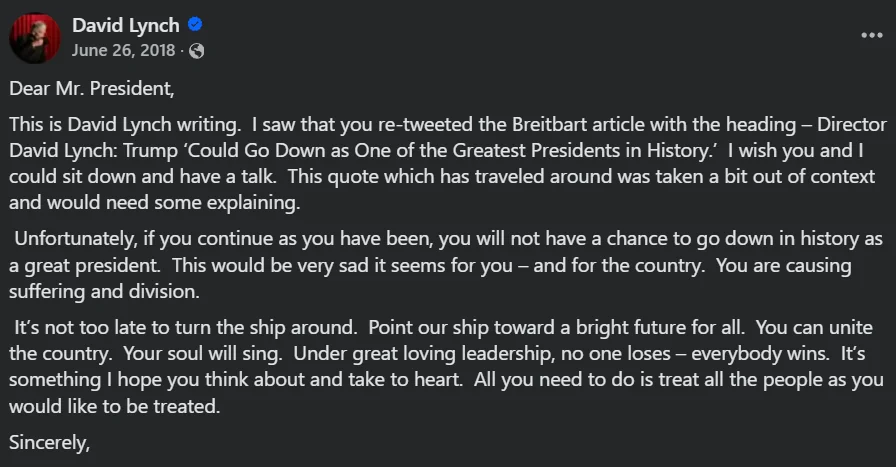This screenshot has height=467, width=896.
Task: Click the line 'would like to be treated.'
Action: (114, 406)
